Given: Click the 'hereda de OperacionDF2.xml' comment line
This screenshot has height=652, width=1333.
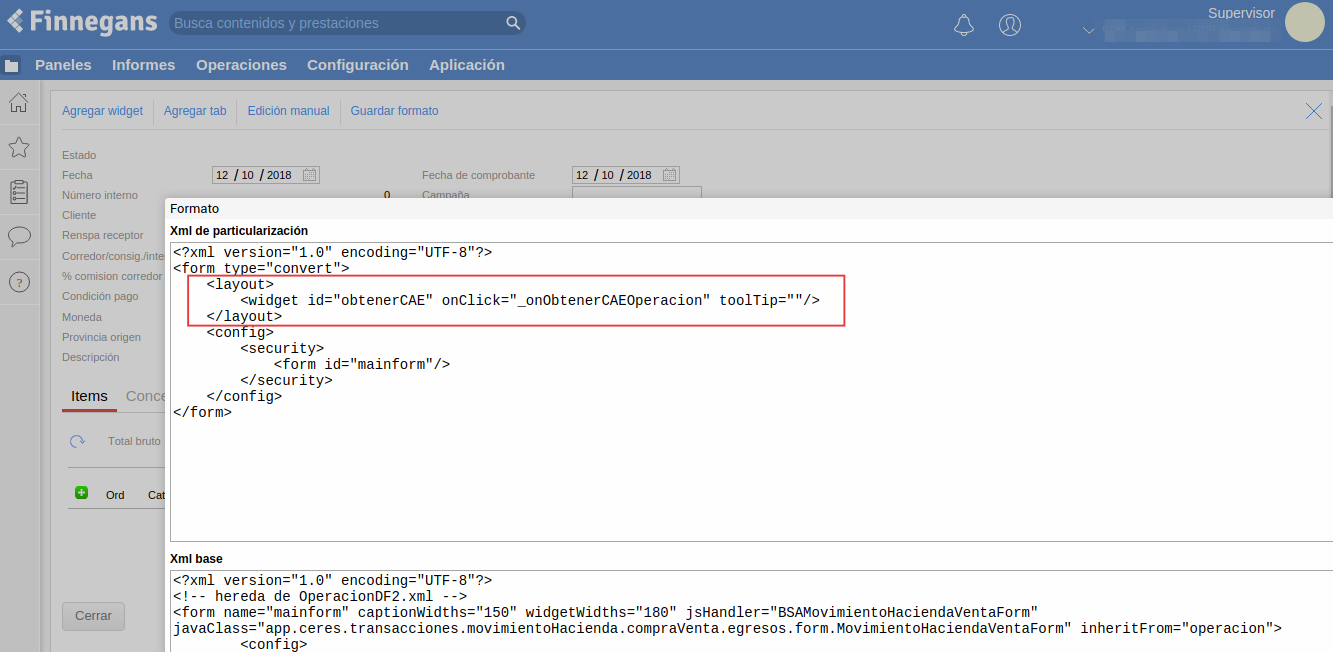Looking at the screenshot, I should [320, 596].
